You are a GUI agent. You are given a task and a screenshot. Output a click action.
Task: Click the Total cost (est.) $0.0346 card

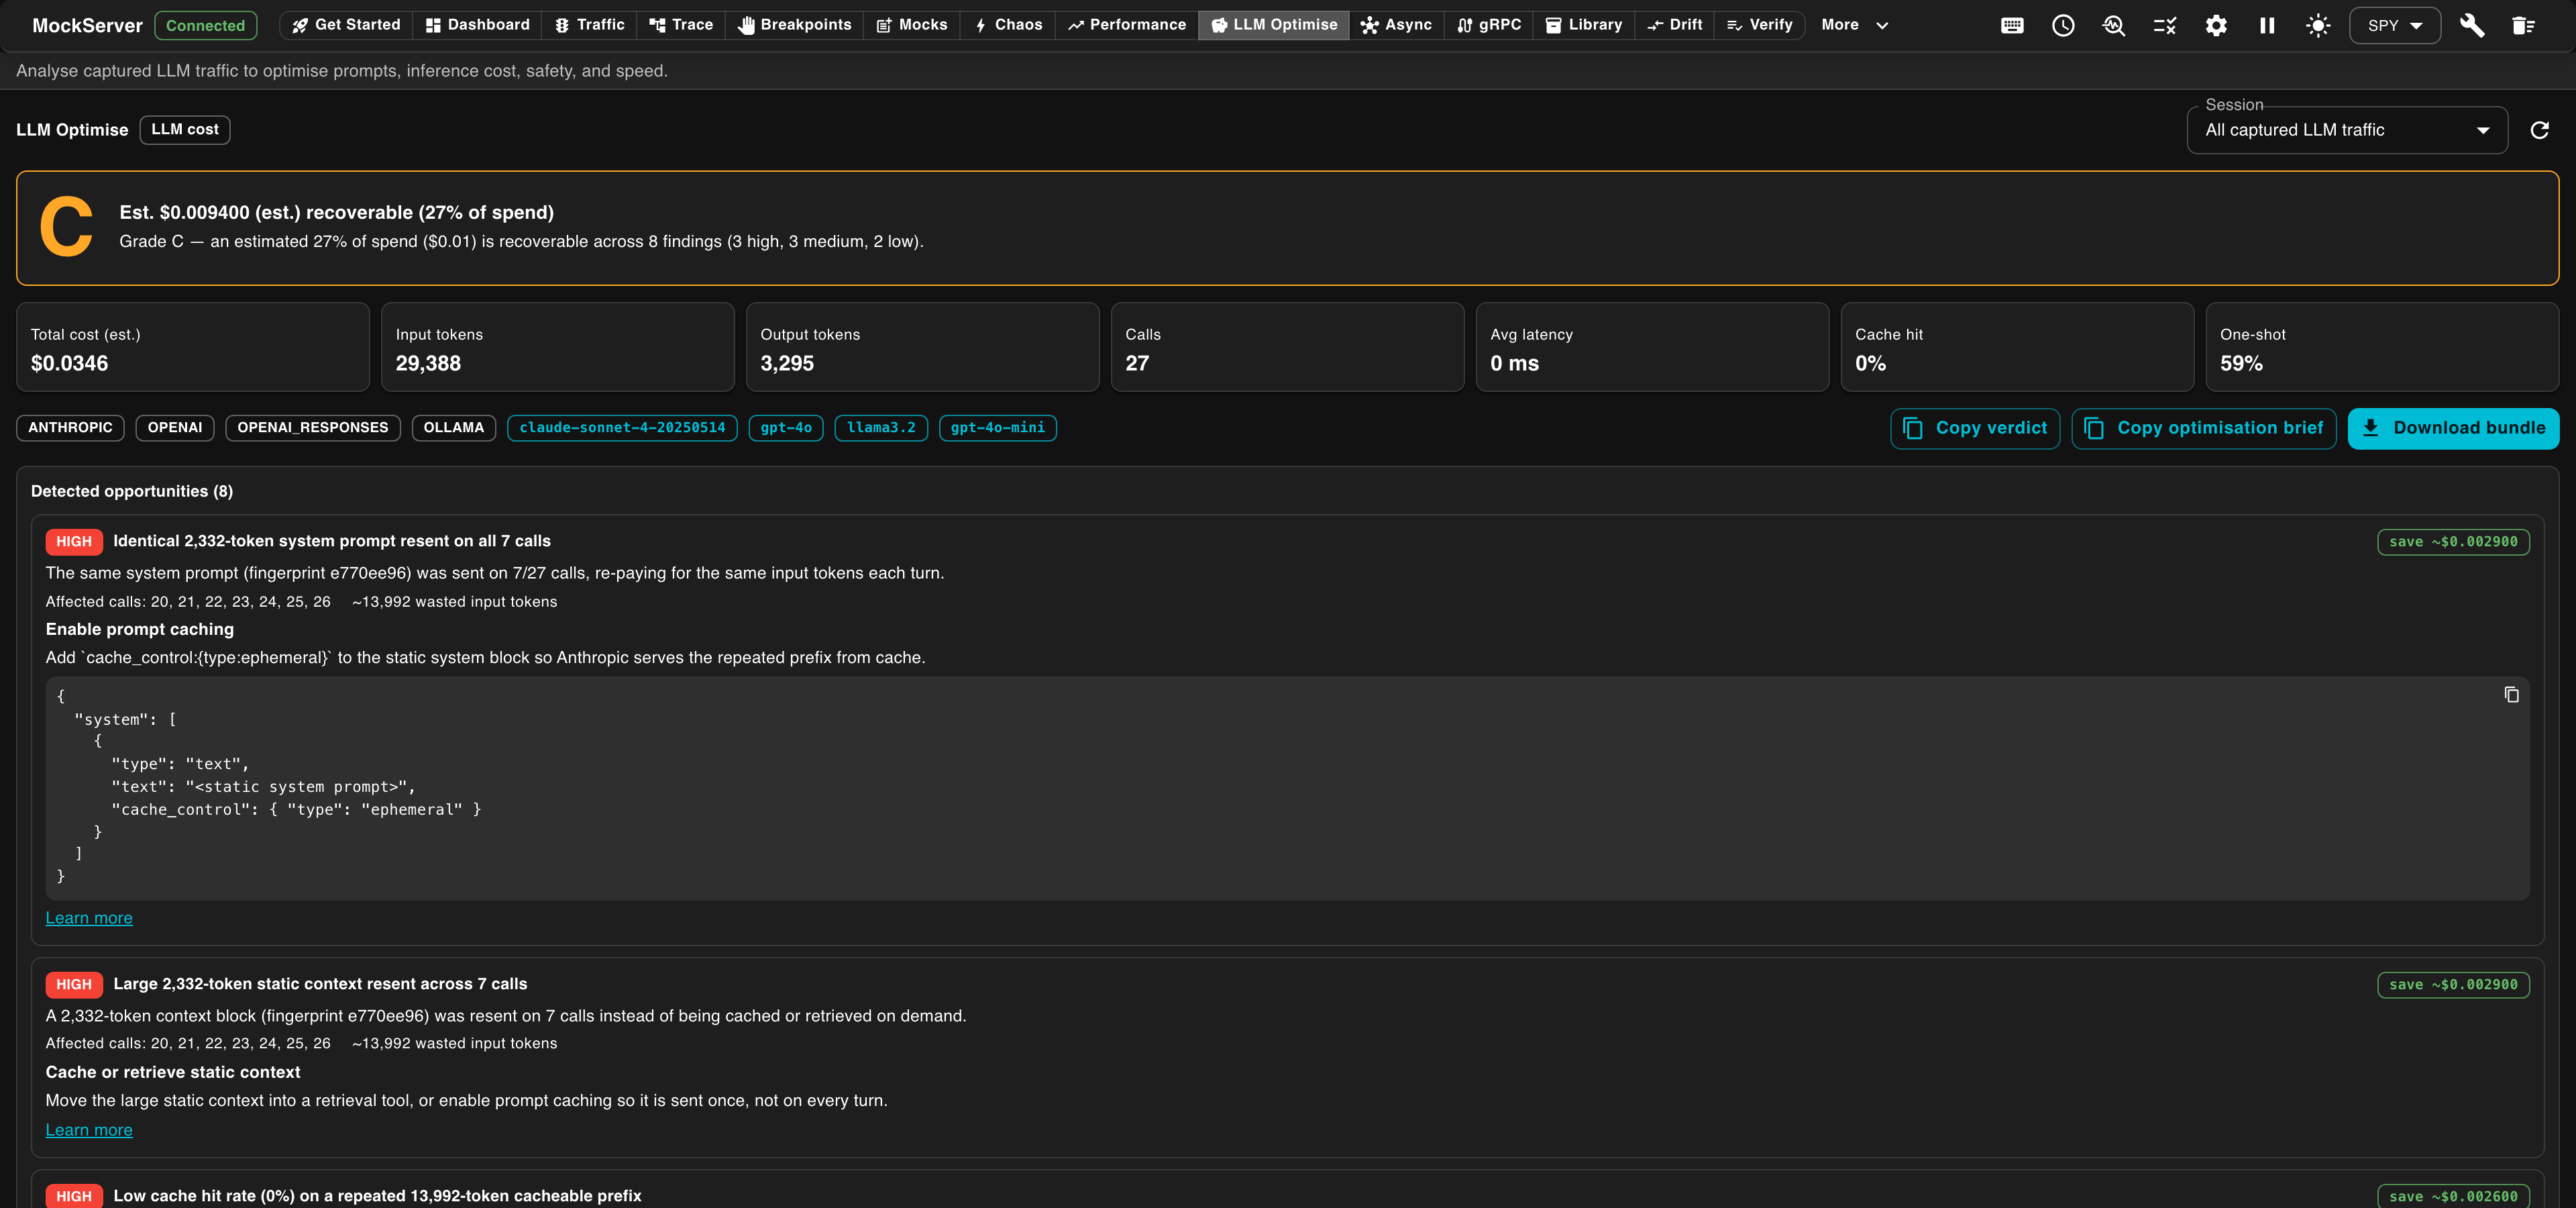[193, 347]
